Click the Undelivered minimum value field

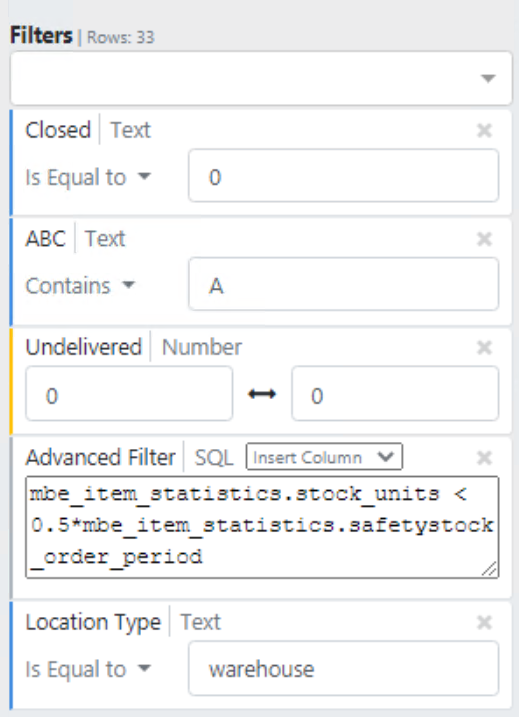click(129, 394)
